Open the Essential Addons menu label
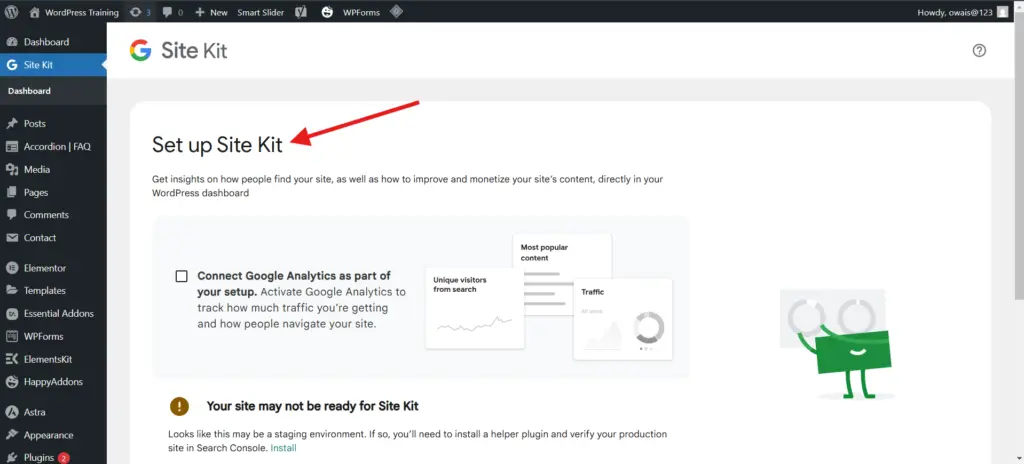Image resolution: width=1024 pixels, height=464 pixels. pos(59,314)
